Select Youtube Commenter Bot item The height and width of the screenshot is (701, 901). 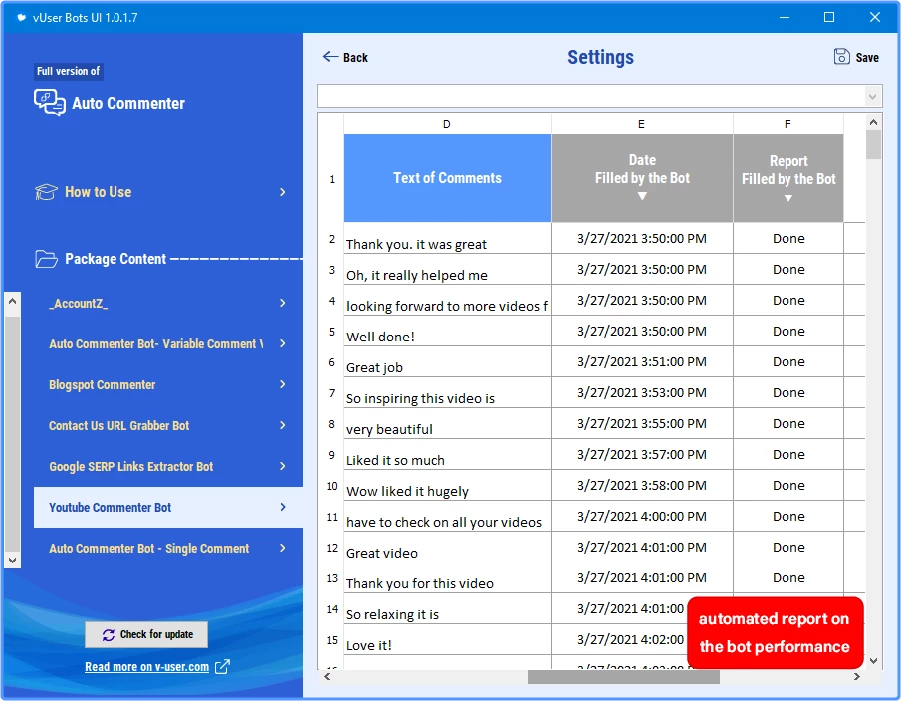coord(168,507)
